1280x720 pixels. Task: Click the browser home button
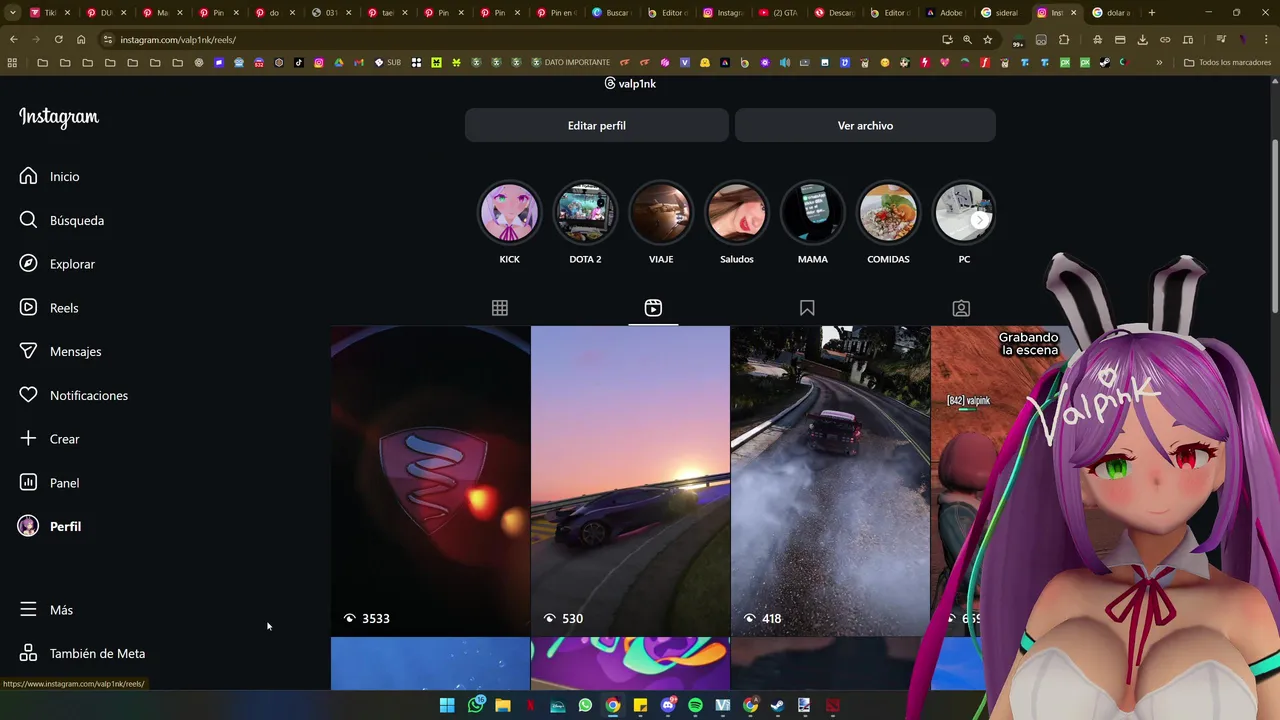coord(81,40)
